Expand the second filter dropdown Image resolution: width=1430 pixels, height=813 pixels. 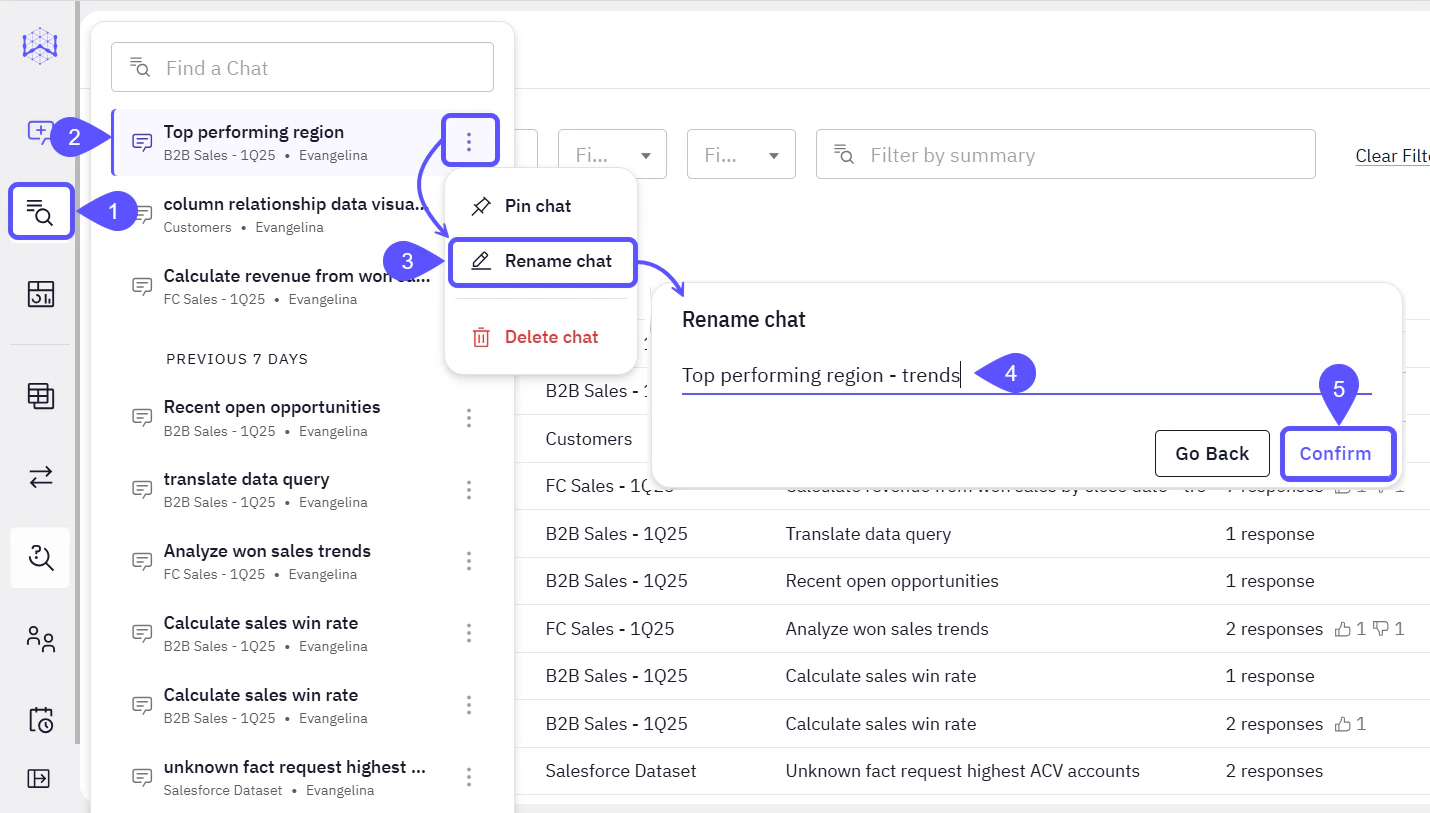pos(741,154)
